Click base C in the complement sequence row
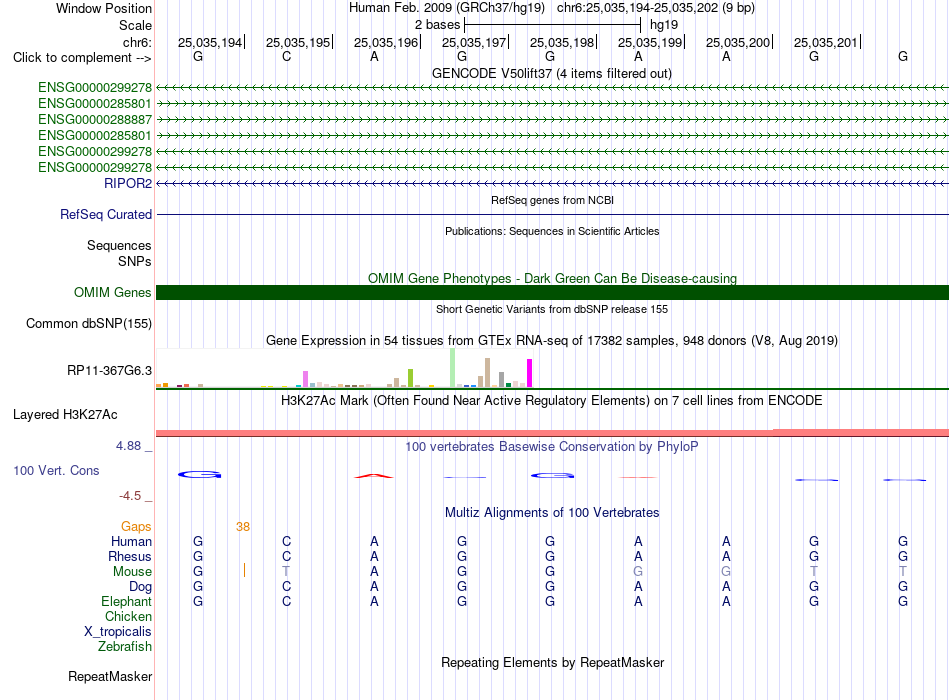950x700 pixels. click(287, 56)
